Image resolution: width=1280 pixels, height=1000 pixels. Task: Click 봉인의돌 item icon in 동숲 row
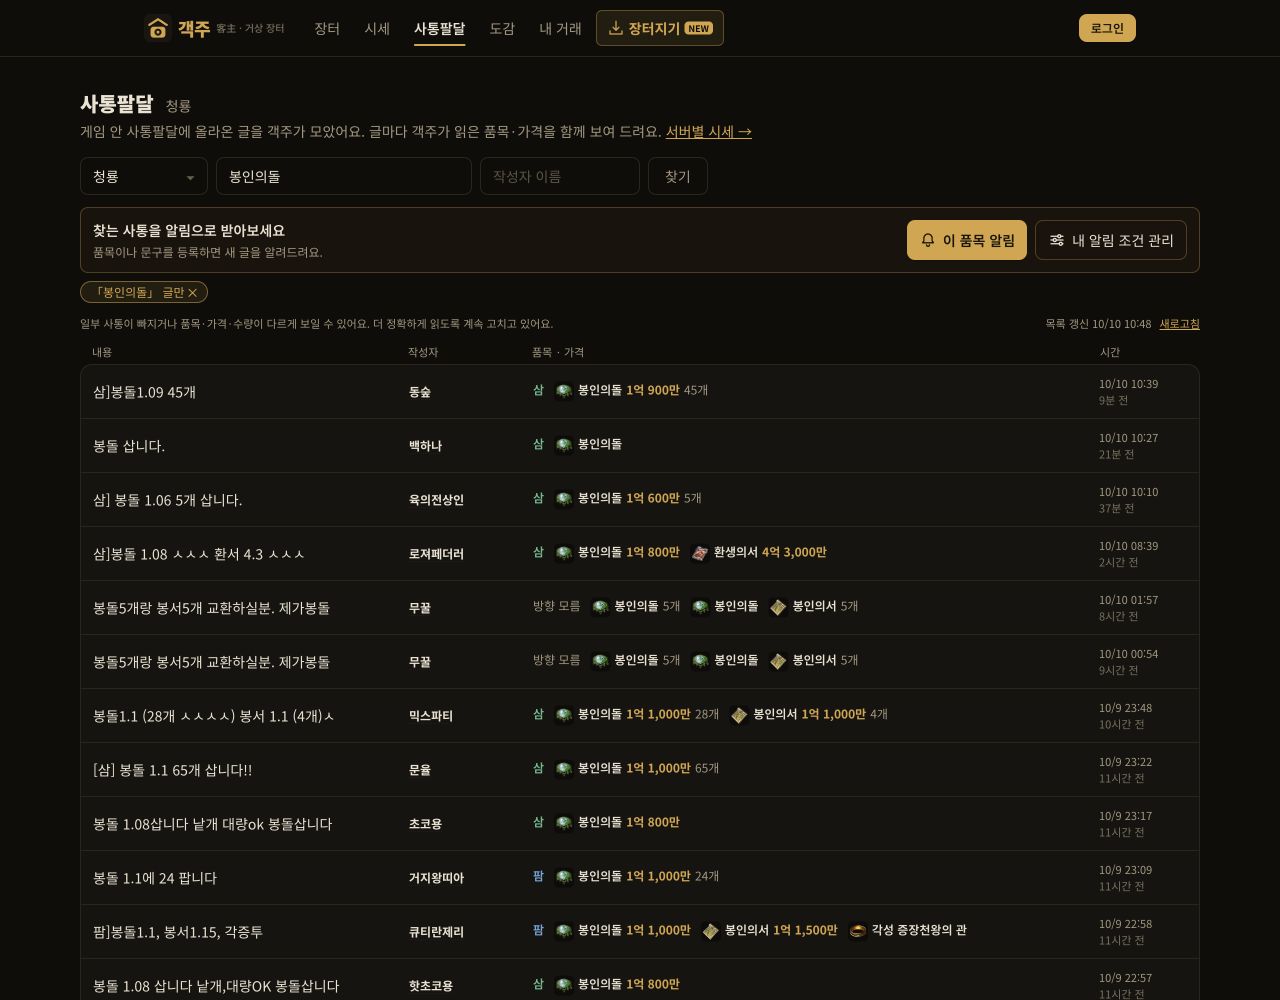564,390
